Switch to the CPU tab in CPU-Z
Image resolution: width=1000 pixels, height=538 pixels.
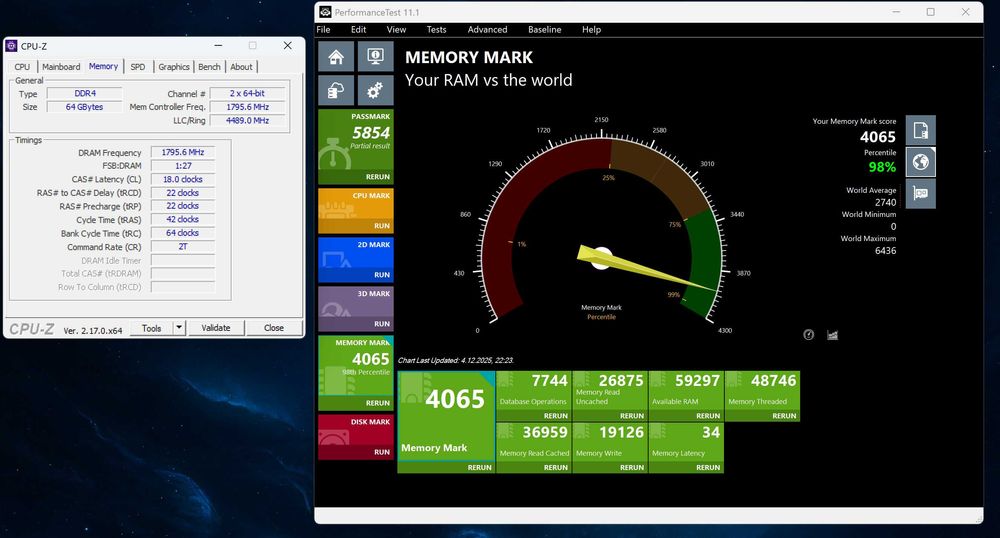[x=22, y=67]
